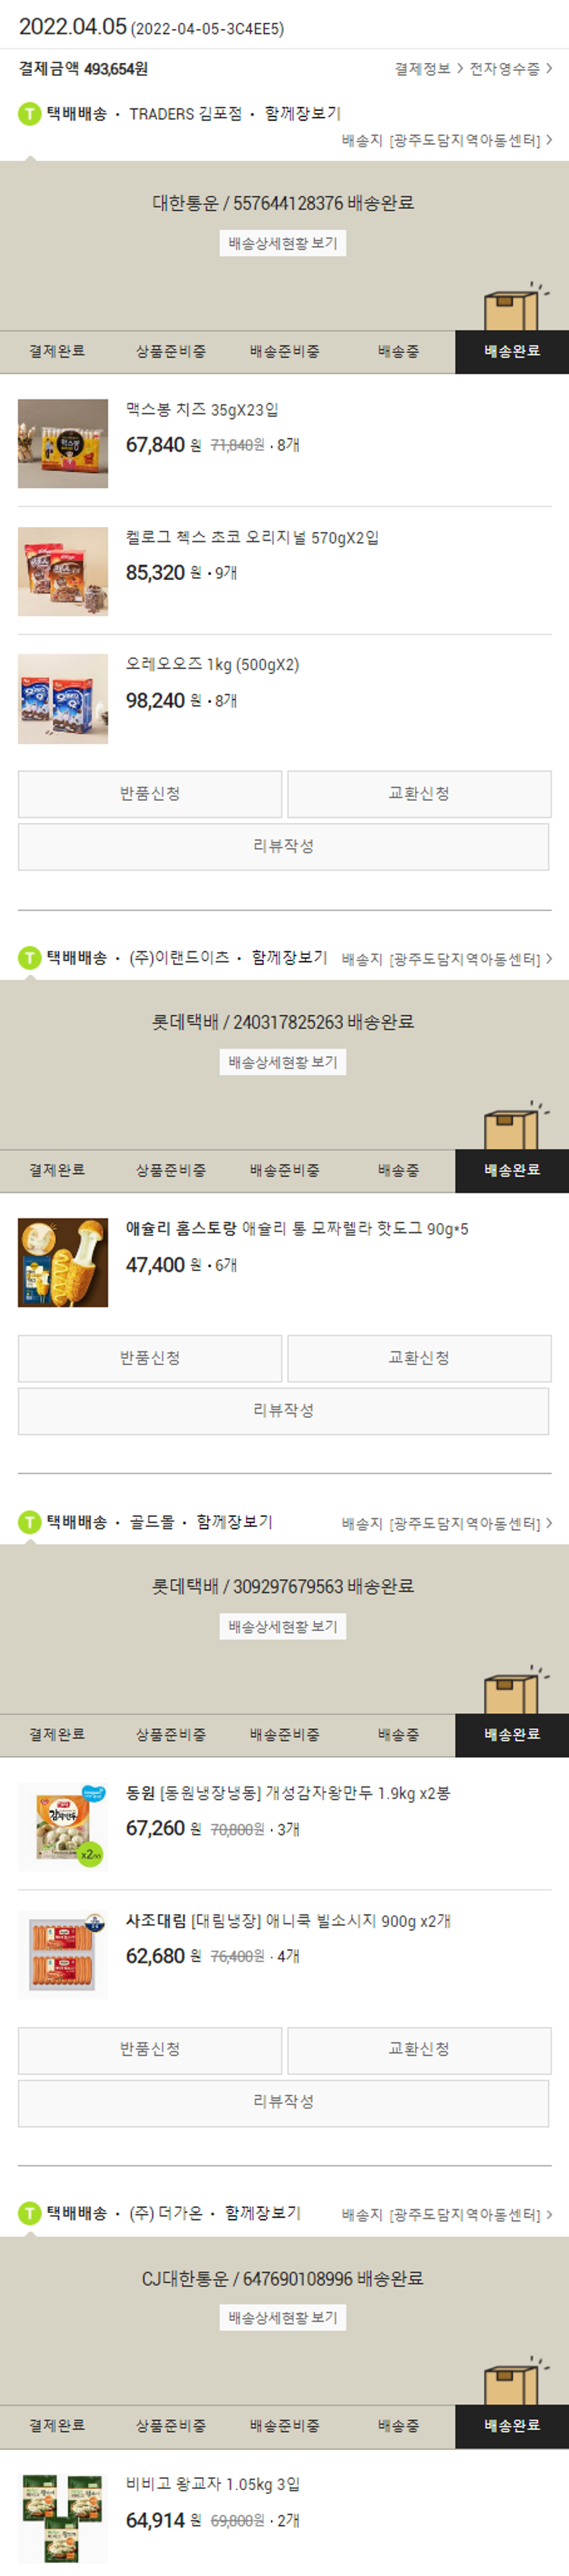Open 맥스봉 치즈 product thumbnail
Viewport: 569px width, 2576px height.
[63, 444]
